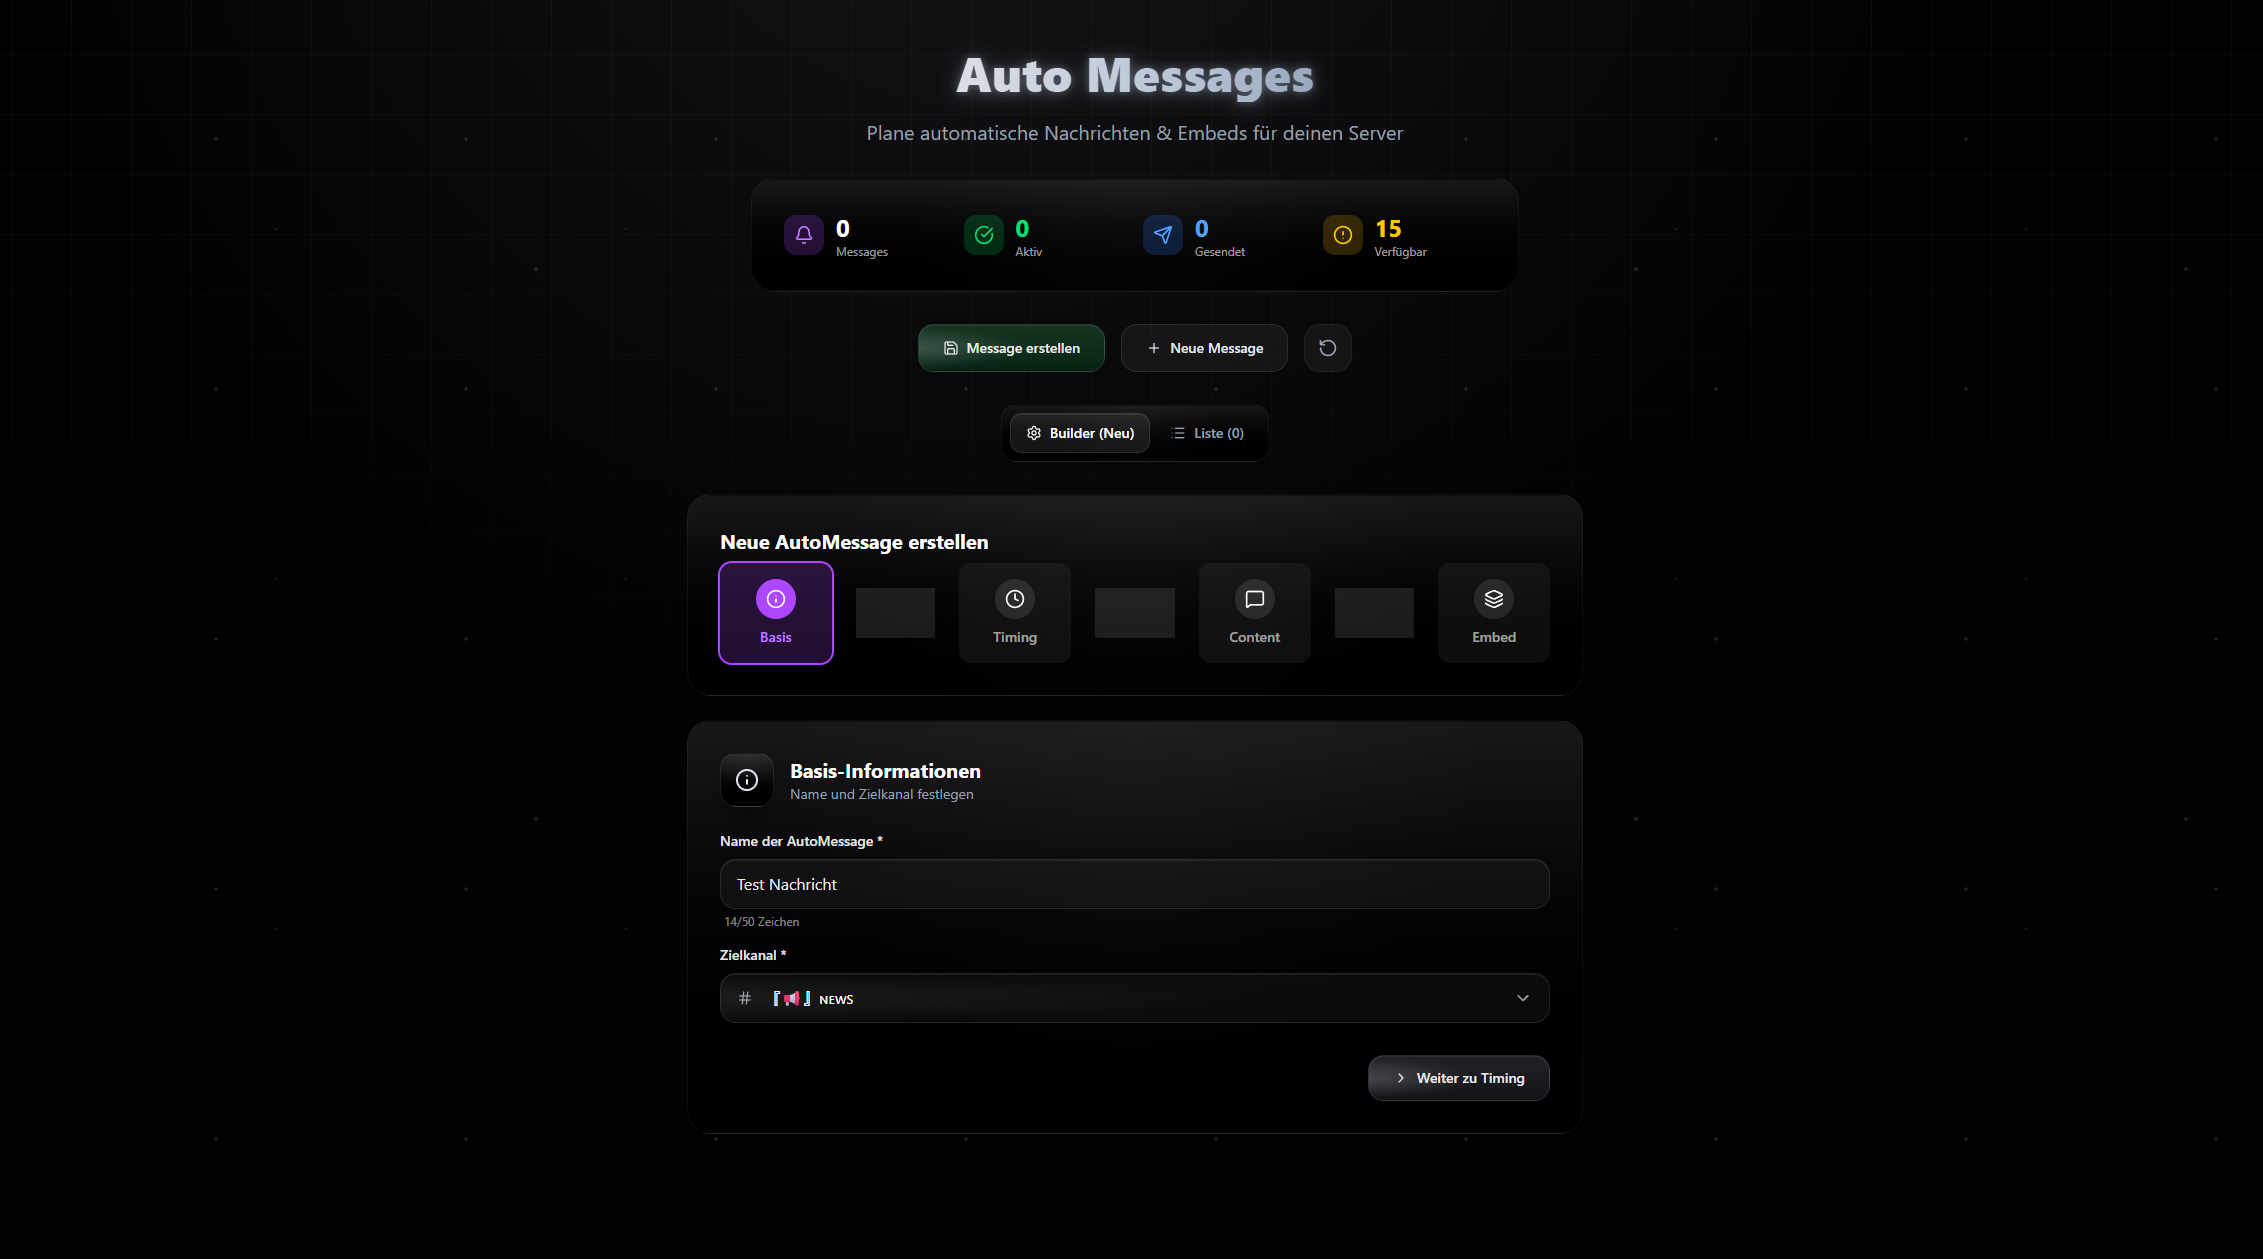The image size is (2263, 1259).
Task: Click Weiter zu Timing
Action: [x=1458, y=1078]
